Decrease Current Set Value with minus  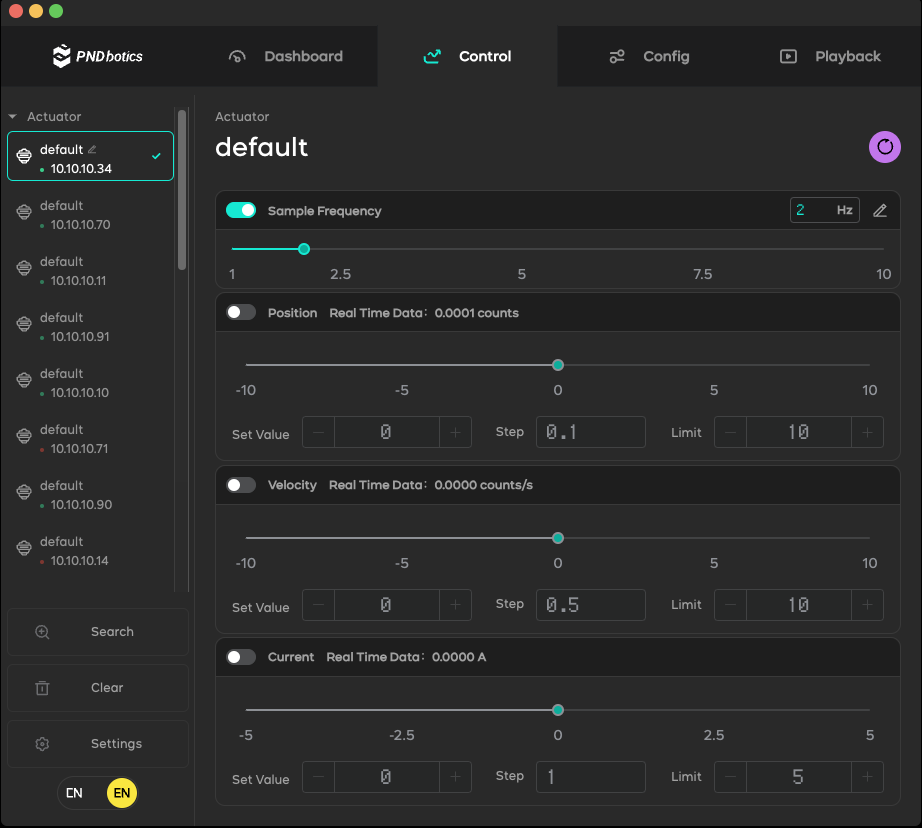(319, 777)
